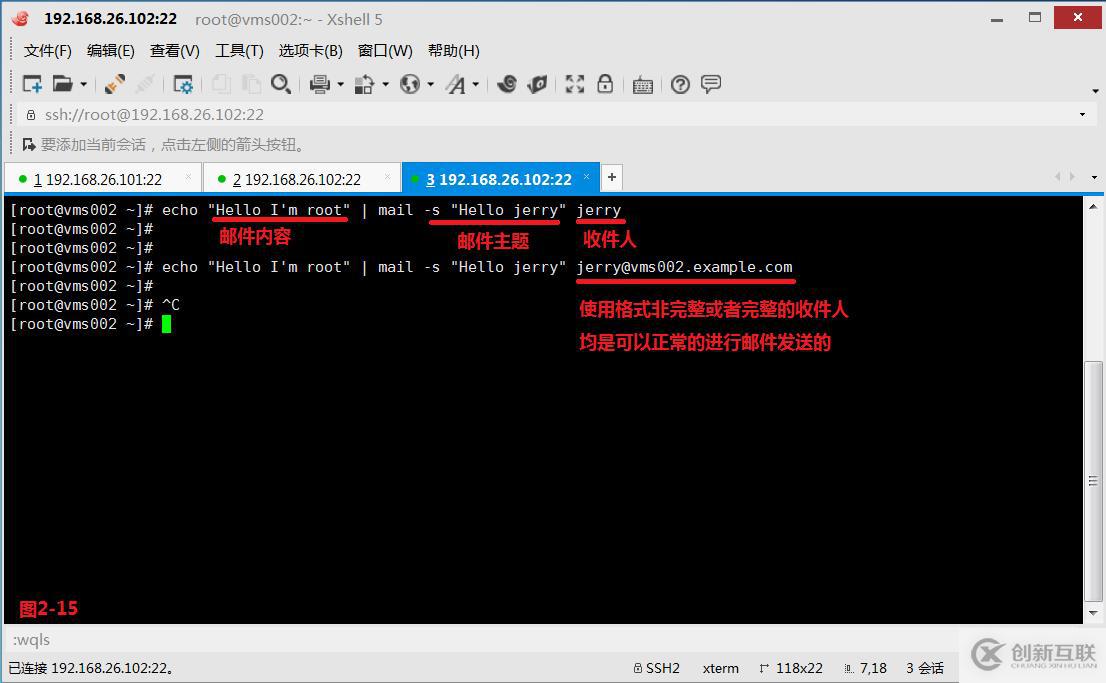
Task: Click the Find magnifier icon
Action: (281, 84)
